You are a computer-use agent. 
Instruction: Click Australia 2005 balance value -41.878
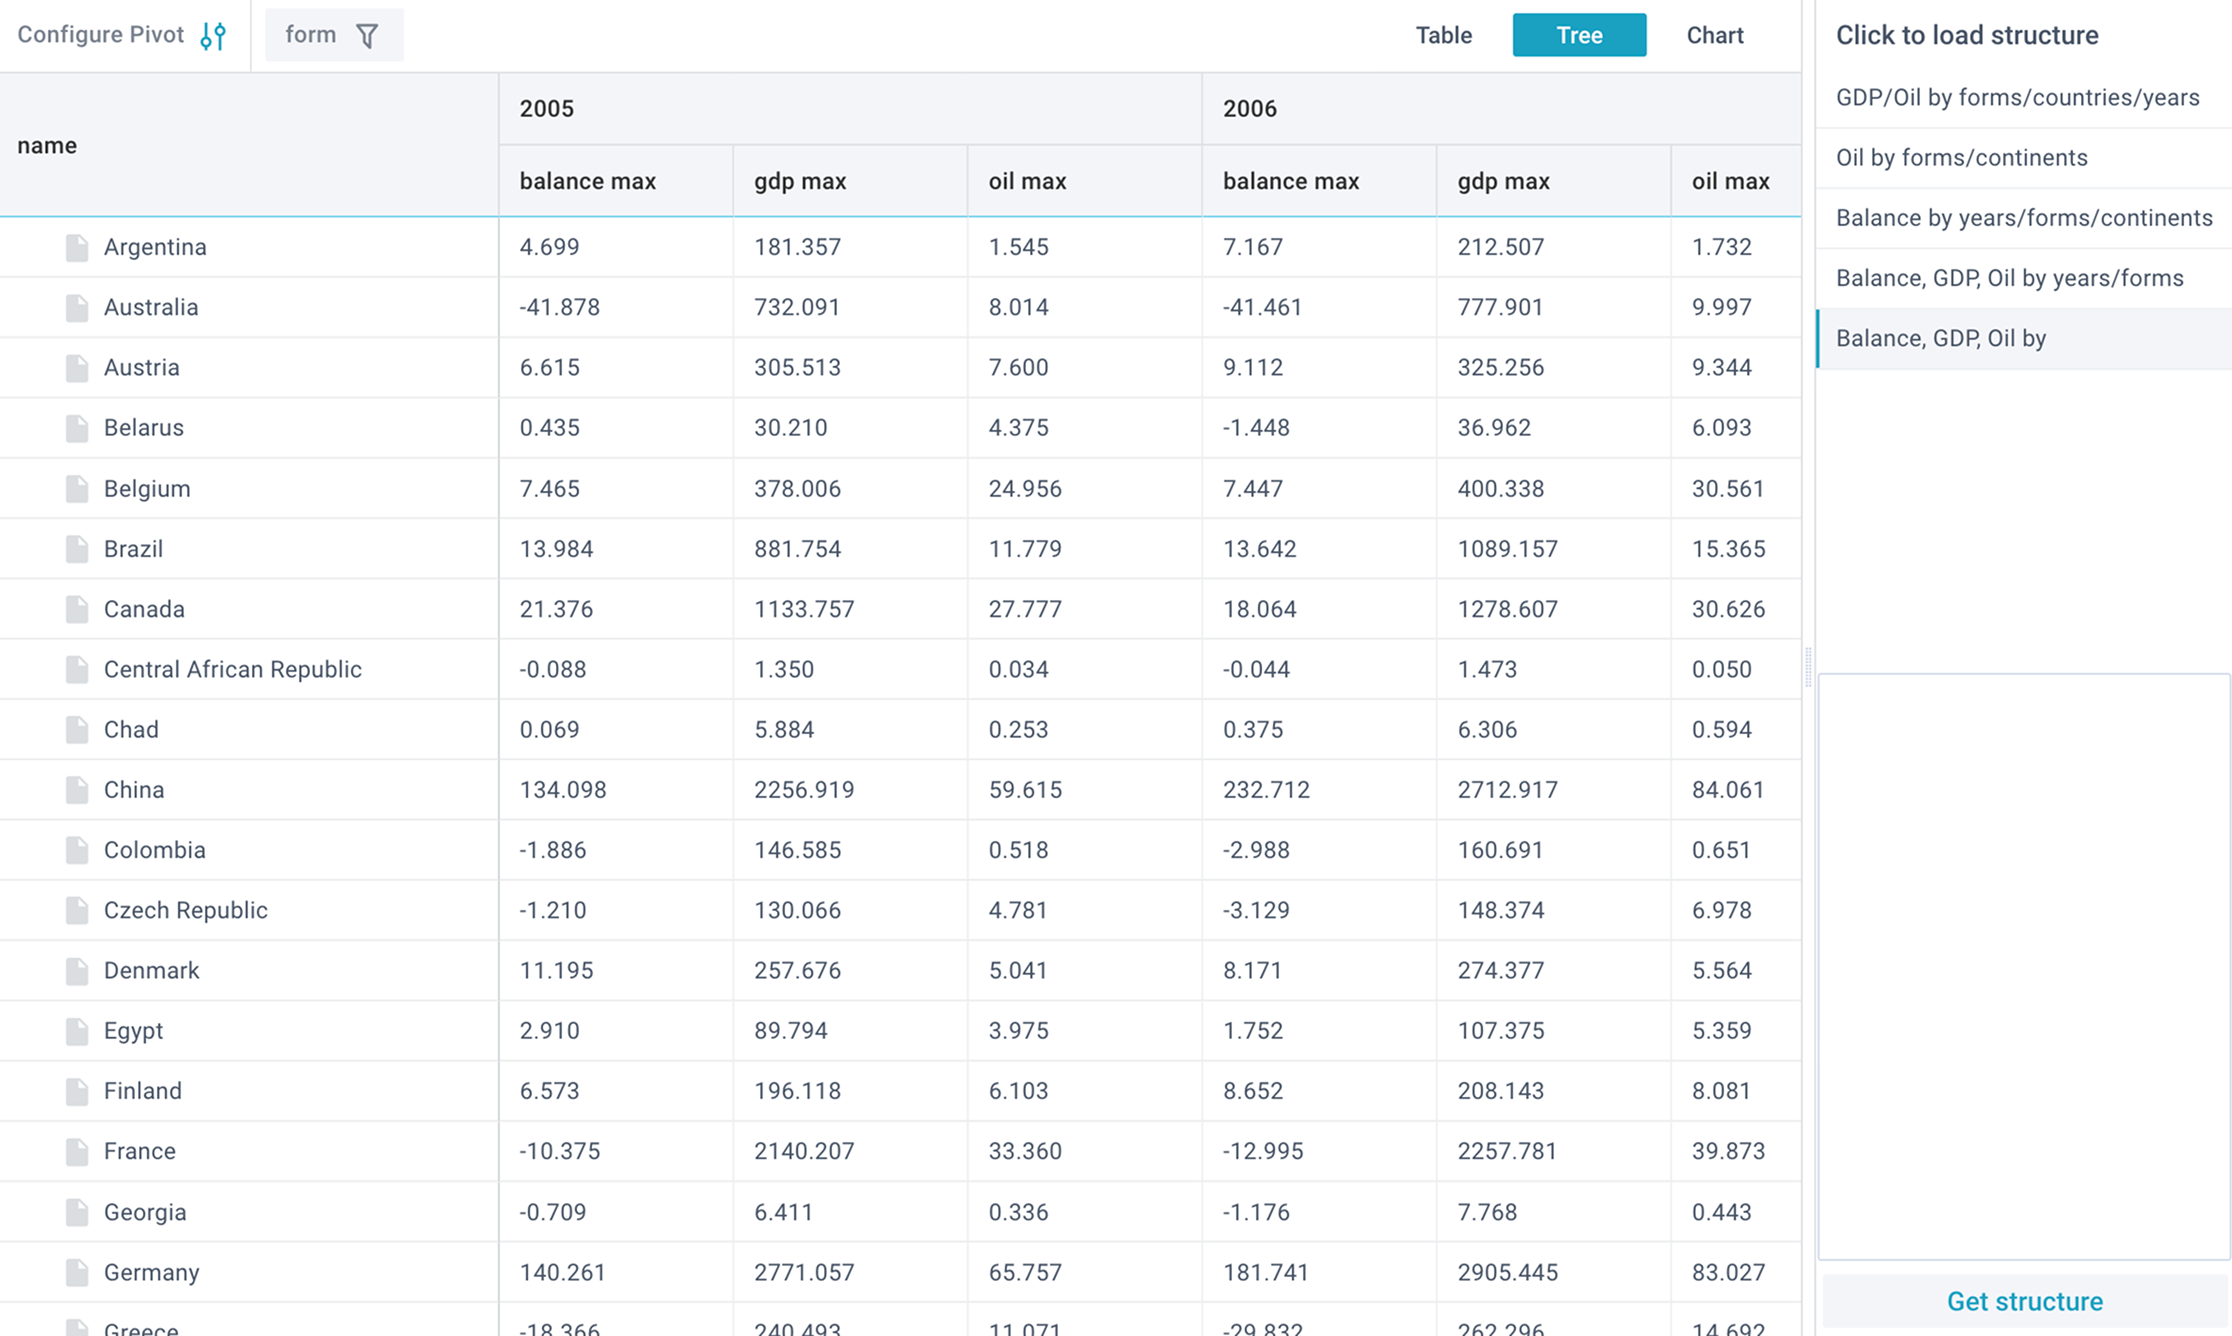pyautogui.click(x=560, y=307)
